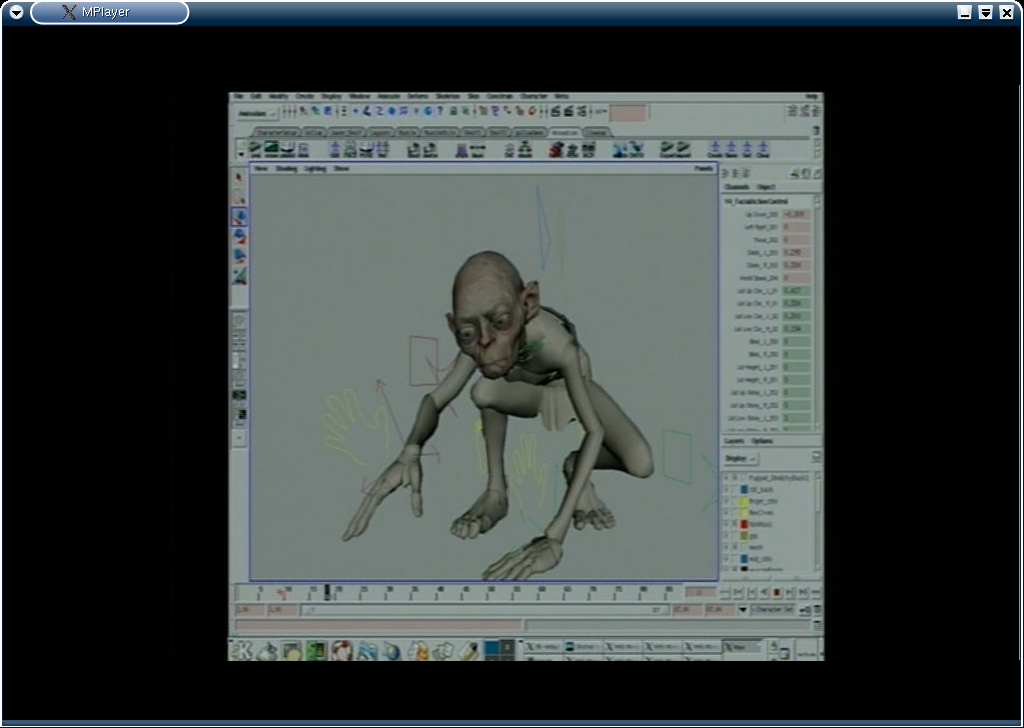Choose the Lasso select tool in toolbox
Viewport: 1024px width, 728px height.
239,197
